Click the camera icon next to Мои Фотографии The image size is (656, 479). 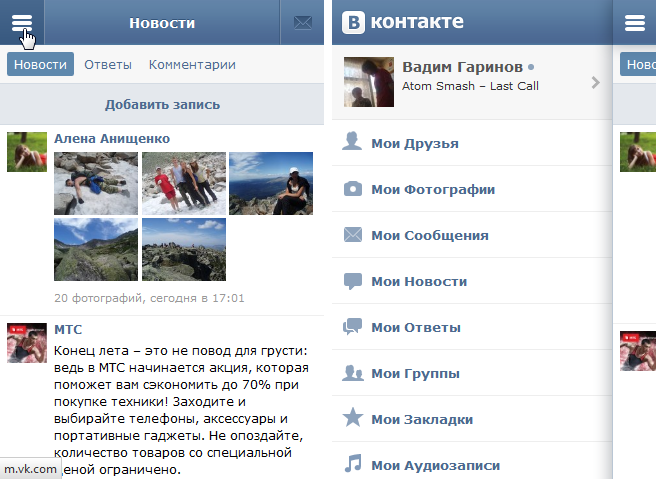(353, 189)
